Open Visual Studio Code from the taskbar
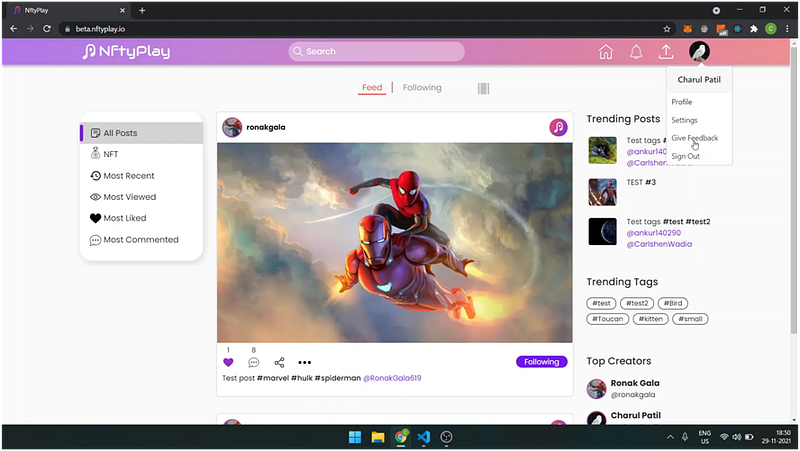Viewport: 800px width, 451px height. pos(423,437)
